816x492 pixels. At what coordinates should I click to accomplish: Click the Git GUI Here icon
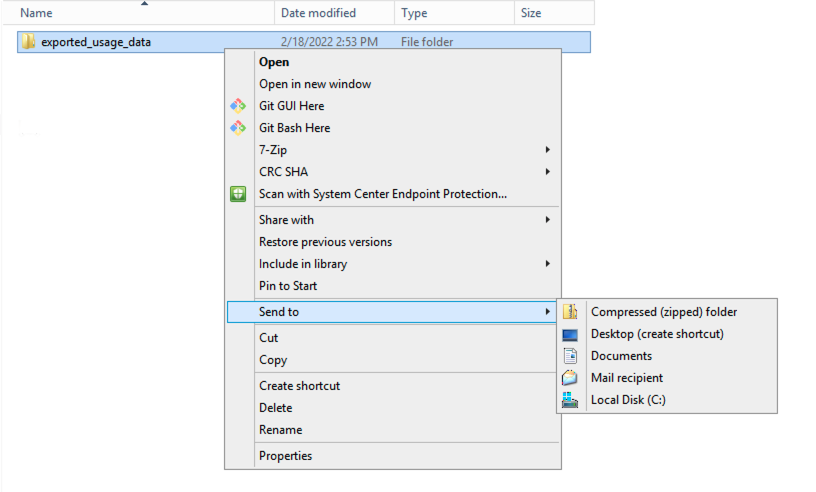pos(237,106)
